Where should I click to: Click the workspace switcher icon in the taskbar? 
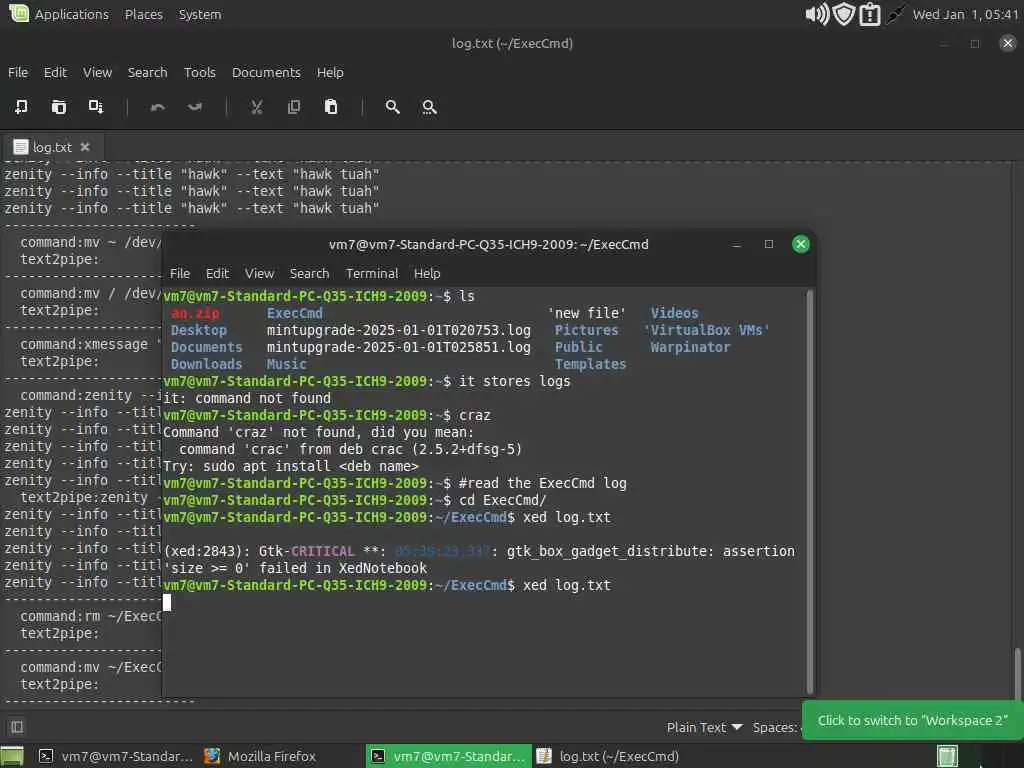tap(947, 756)
